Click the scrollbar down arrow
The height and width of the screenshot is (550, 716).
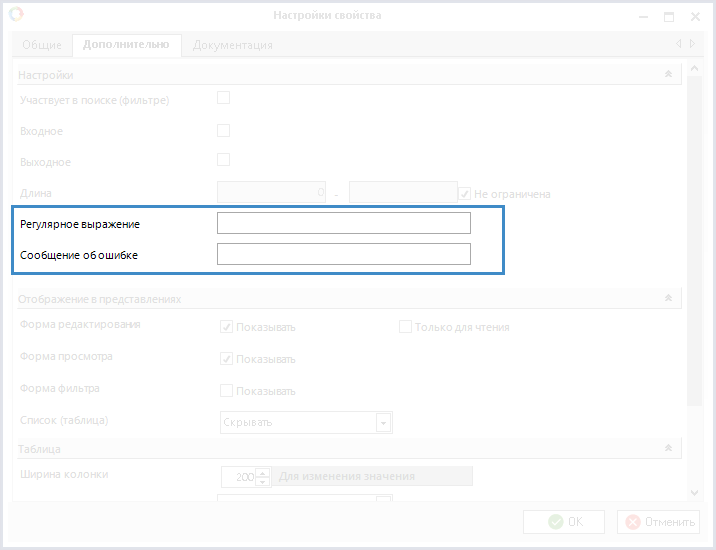[x=695, y=491]
